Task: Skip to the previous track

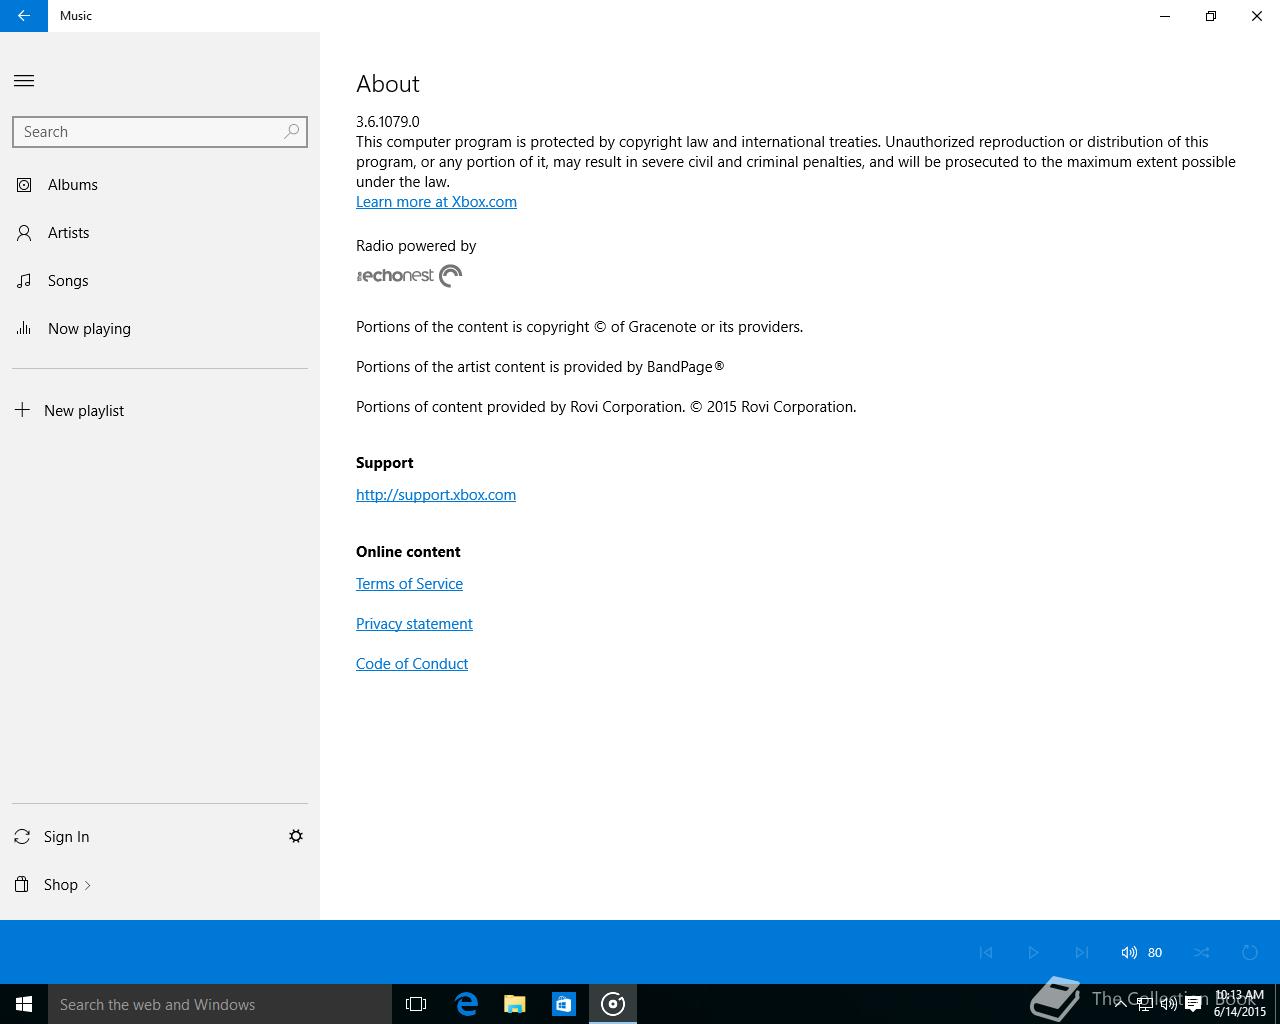Action: (986, 952)
